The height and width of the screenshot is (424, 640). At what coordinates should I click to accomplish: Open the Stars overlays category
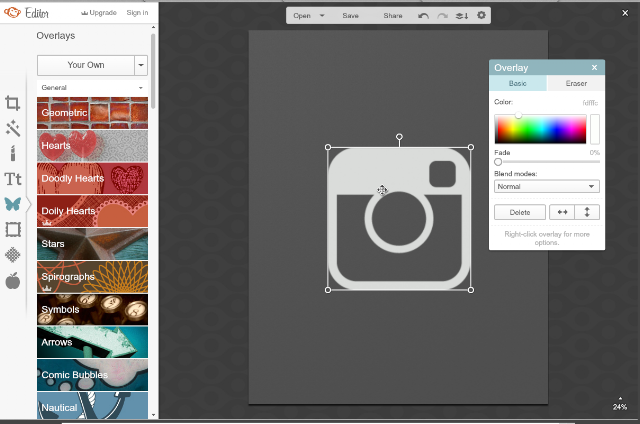93,244
